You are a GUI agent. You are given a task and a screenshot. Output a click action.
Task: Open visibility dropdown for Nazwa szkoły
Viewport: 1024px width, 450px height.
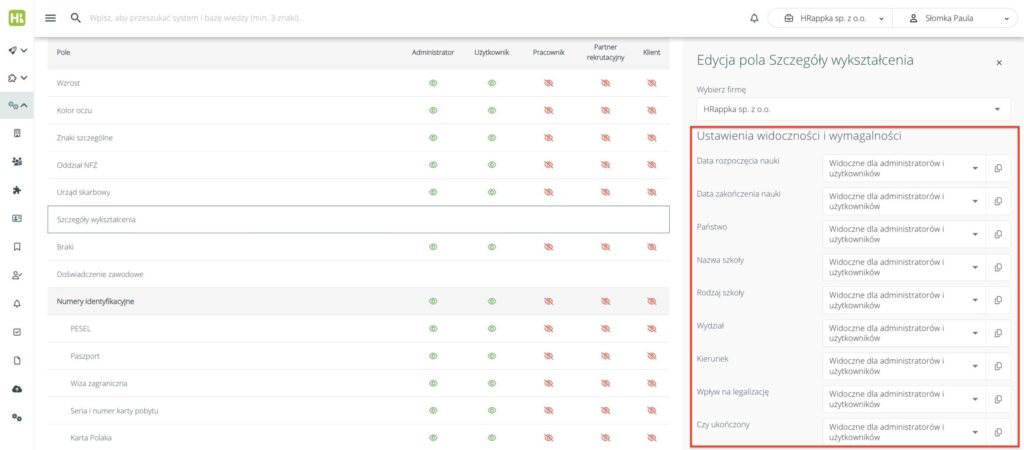pos(902,267)
